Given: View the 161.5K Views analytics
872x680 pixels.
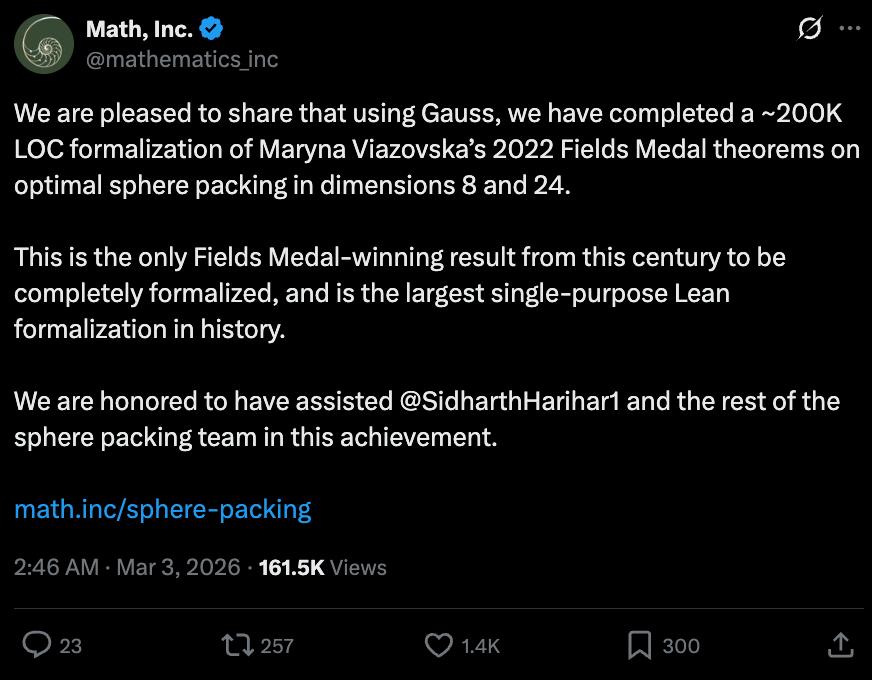Looking at the screenshot, I should tap(322, 567).
